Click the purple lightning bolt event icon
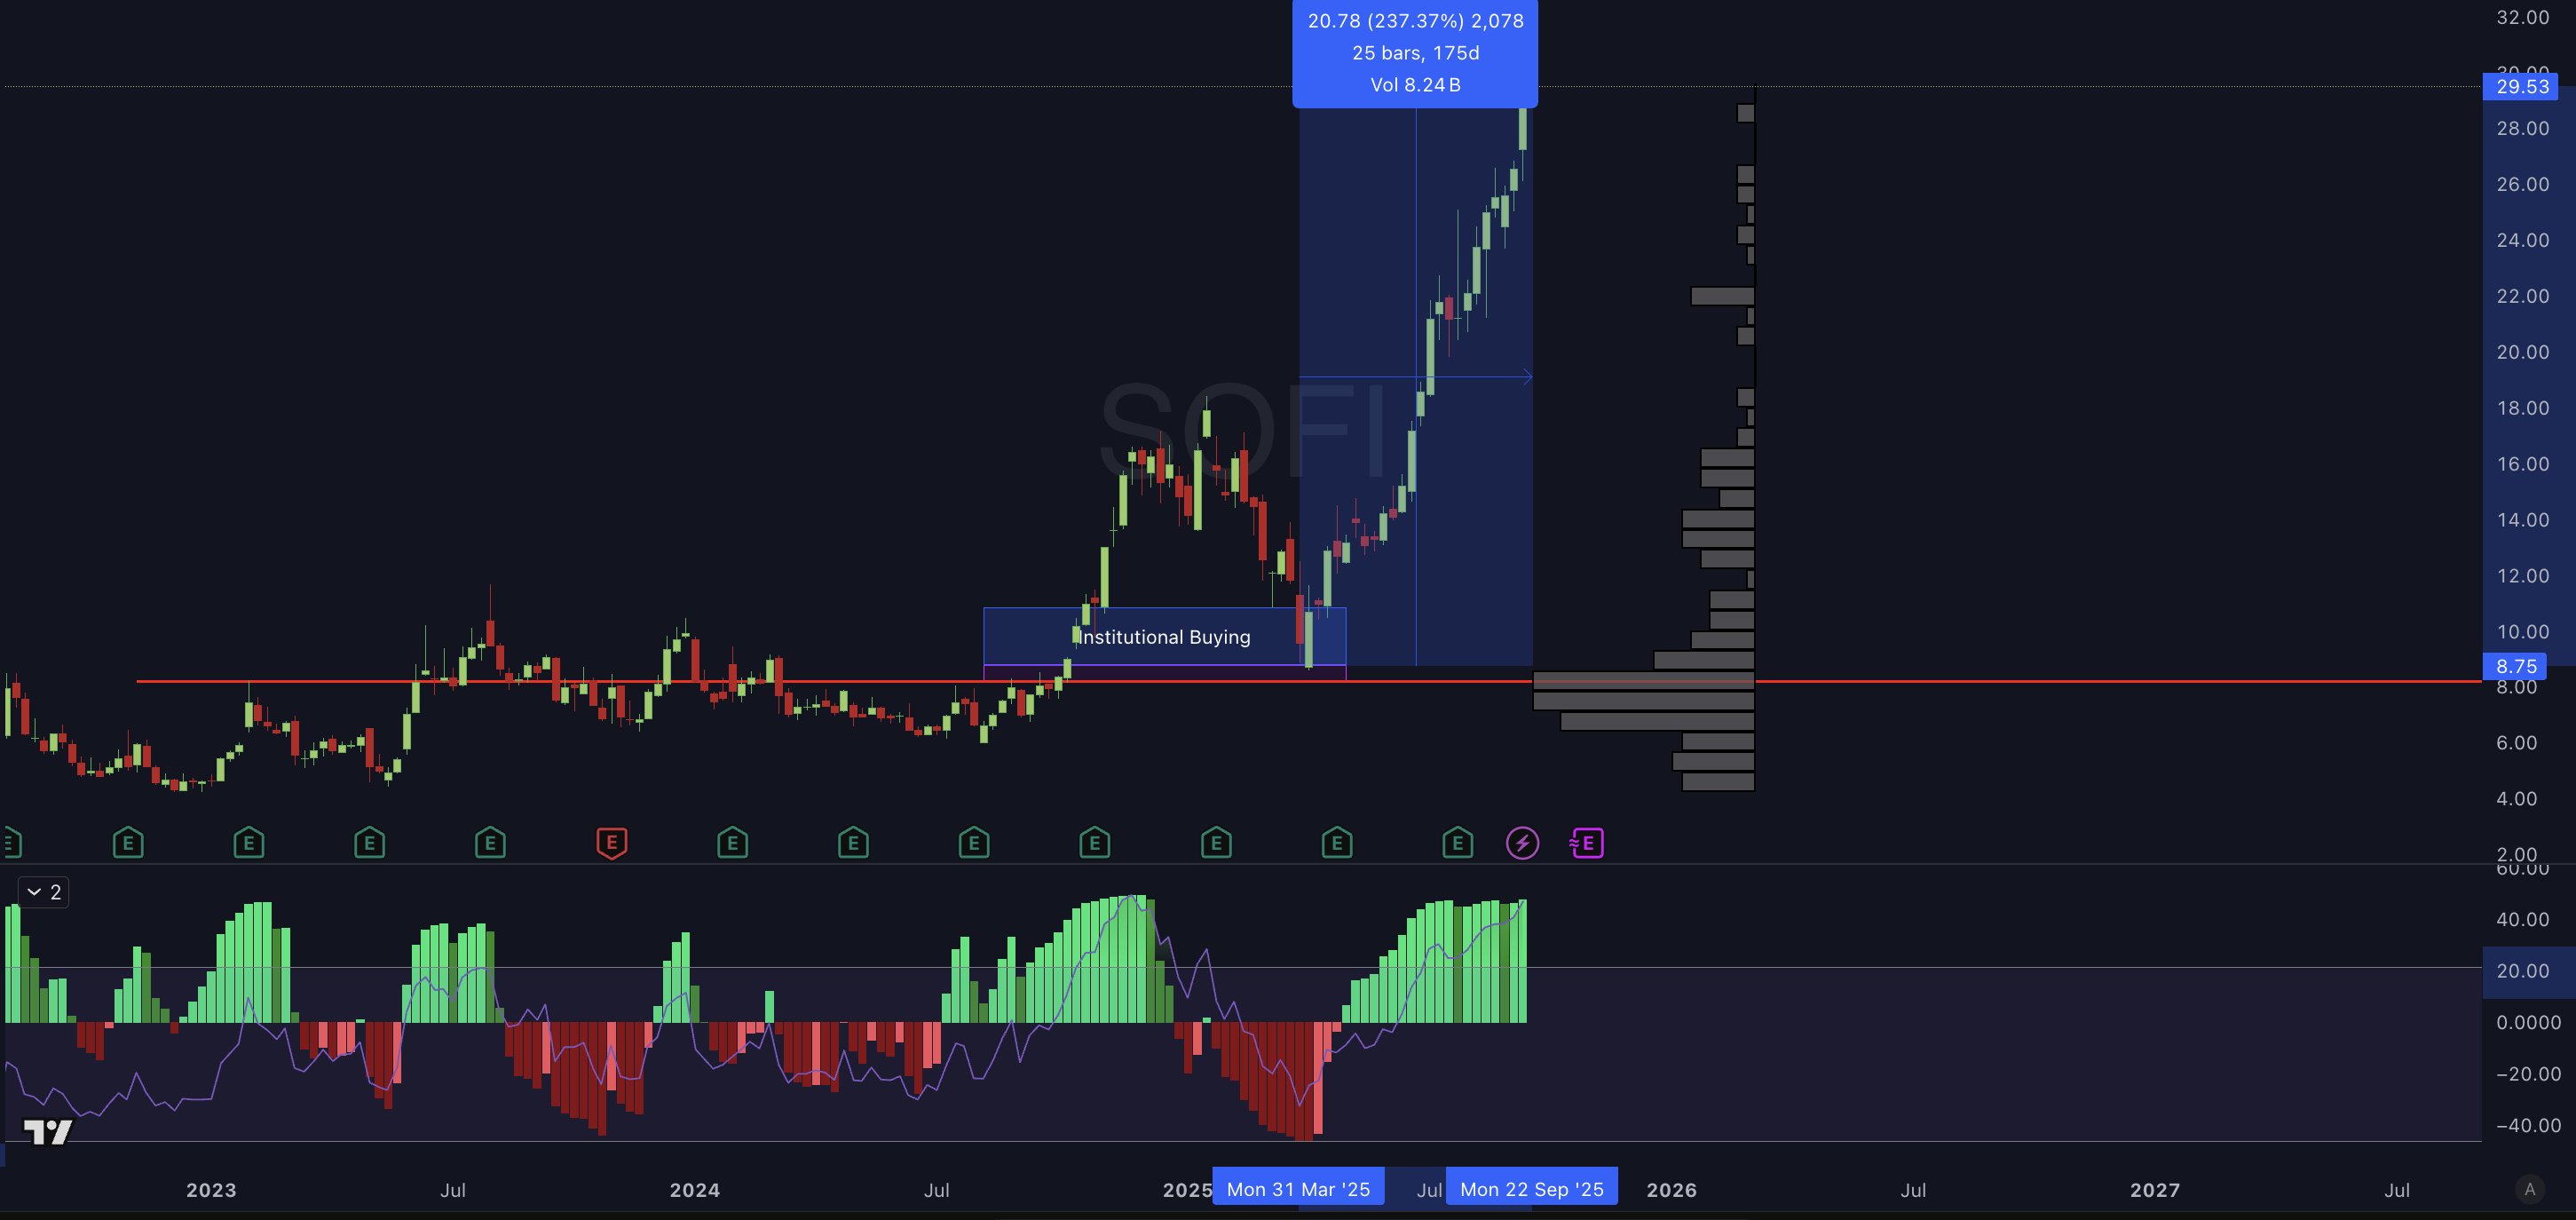 coord(1522,843)
